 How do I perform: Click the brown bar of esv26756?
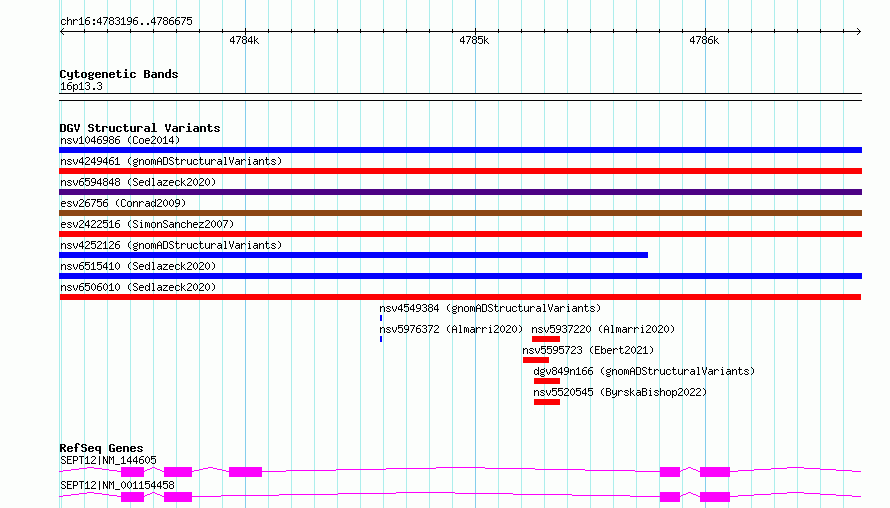460,213
